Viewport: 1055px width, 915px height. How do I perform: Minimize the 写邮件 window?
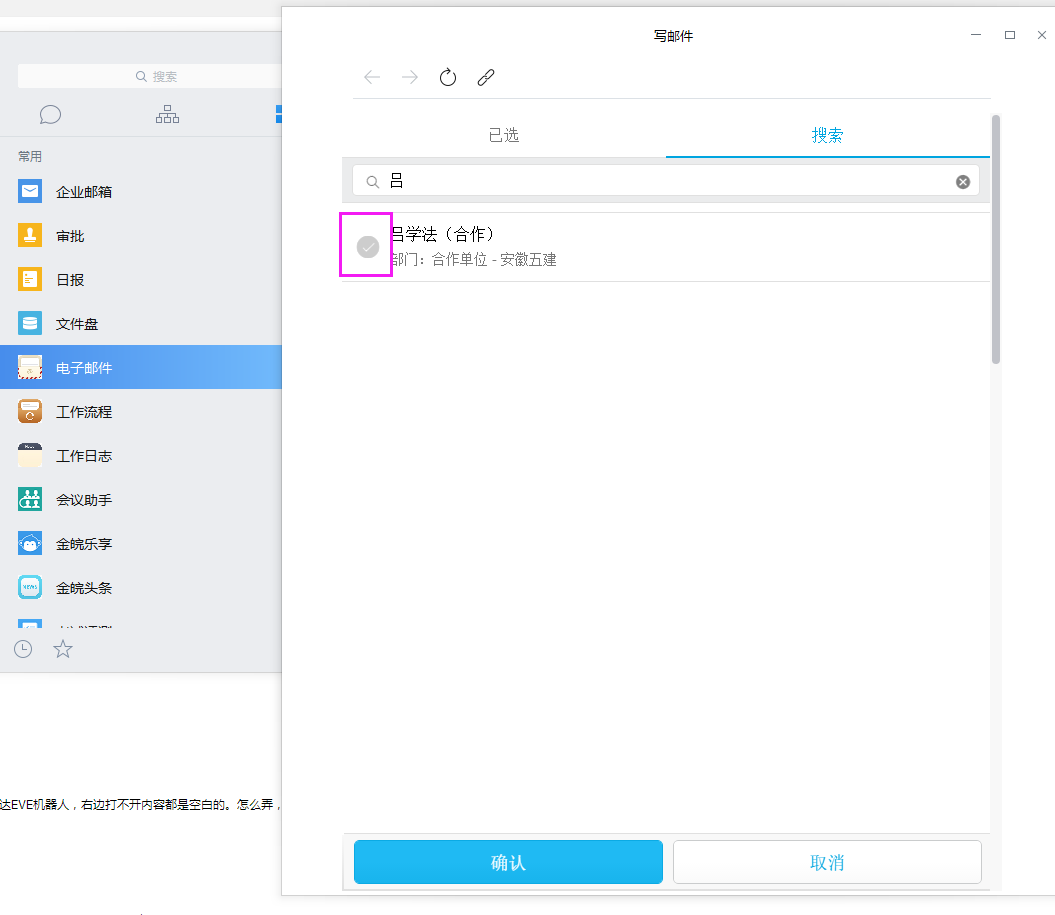[976, 35]
